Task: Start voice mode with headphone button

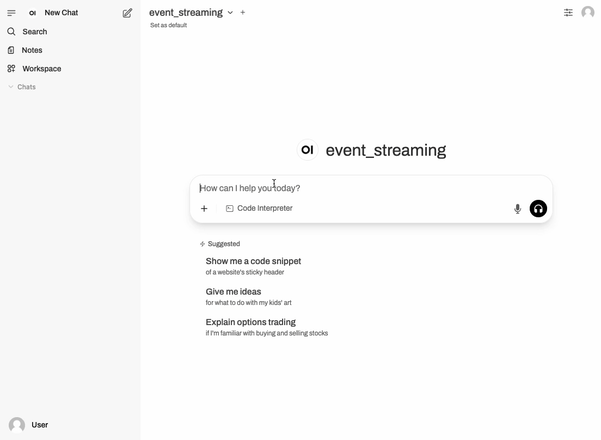Action: pos(538,209)
